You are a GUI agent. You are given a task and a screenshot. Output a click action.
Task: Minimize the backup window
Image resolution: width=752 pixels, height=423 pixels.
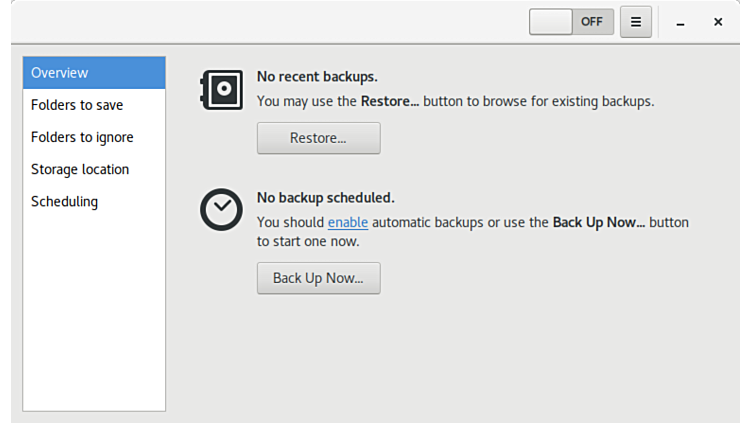pos(681,22)
